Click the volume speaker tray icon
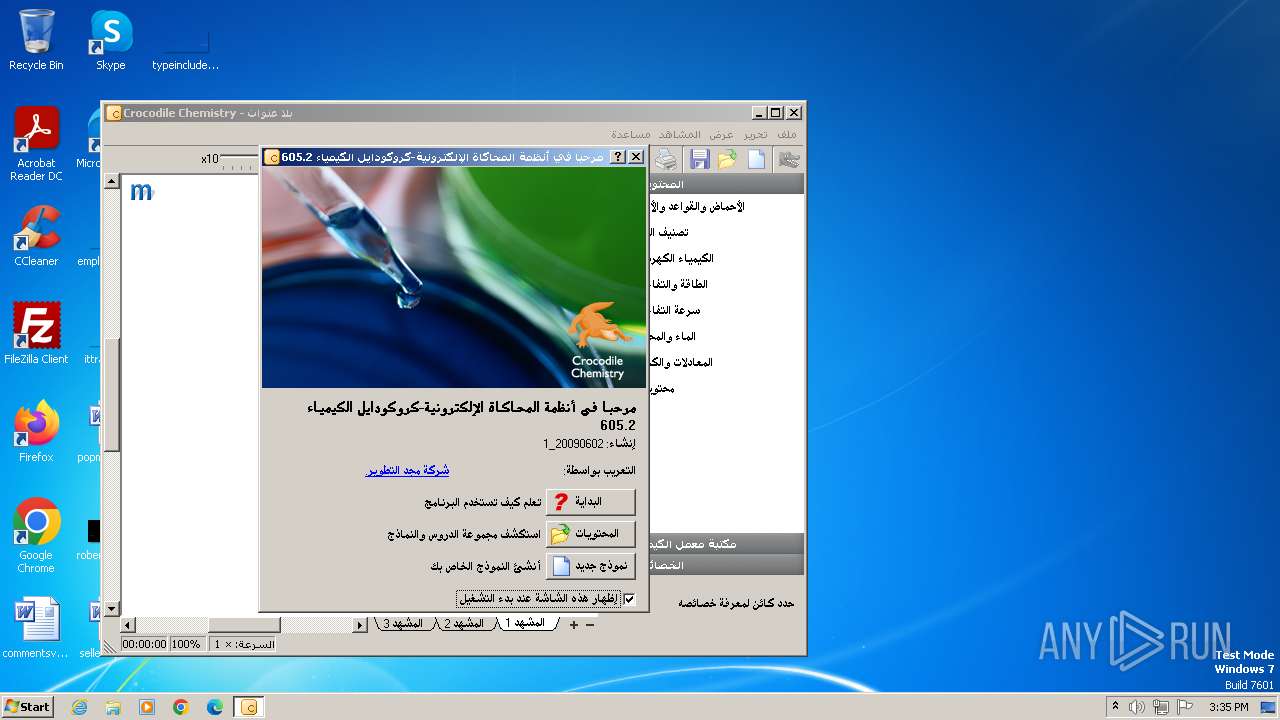 [1137, 707]
